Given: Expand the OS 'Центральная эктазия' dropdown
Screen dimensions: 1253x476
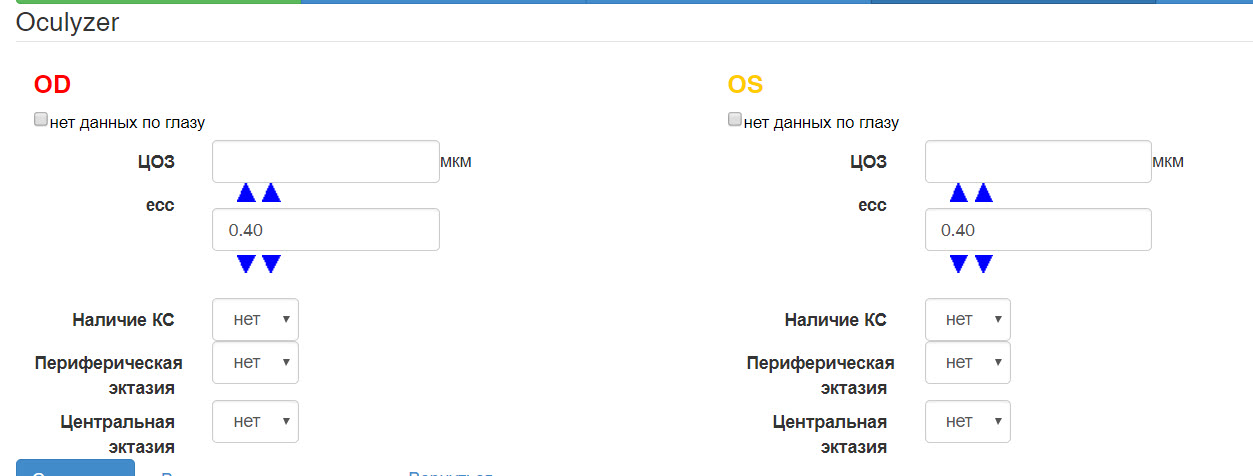Looking at the screenshot, I should [967, 421].
